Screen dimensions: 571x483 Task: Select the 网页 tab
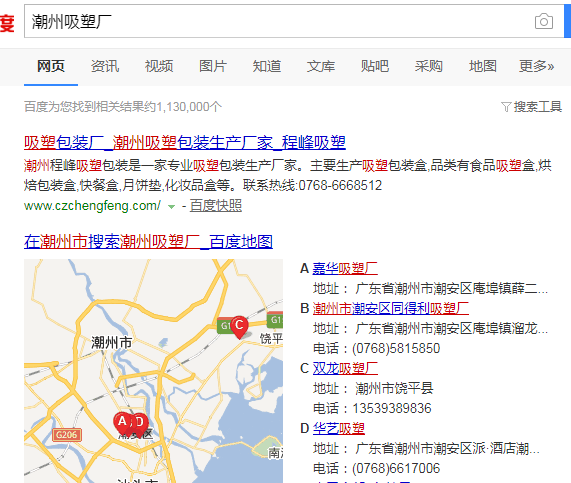(x=51, y=66)
